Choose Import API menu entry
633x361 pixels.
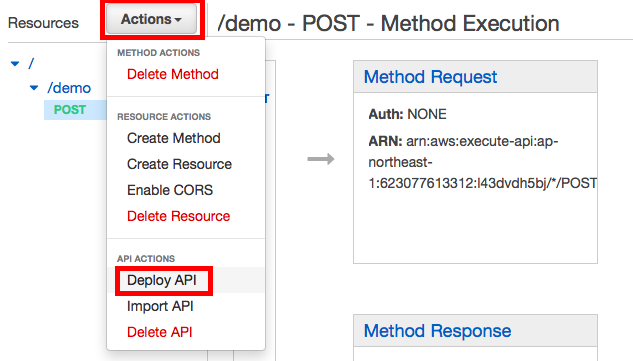pyautogui.click(x=160, y=306)
